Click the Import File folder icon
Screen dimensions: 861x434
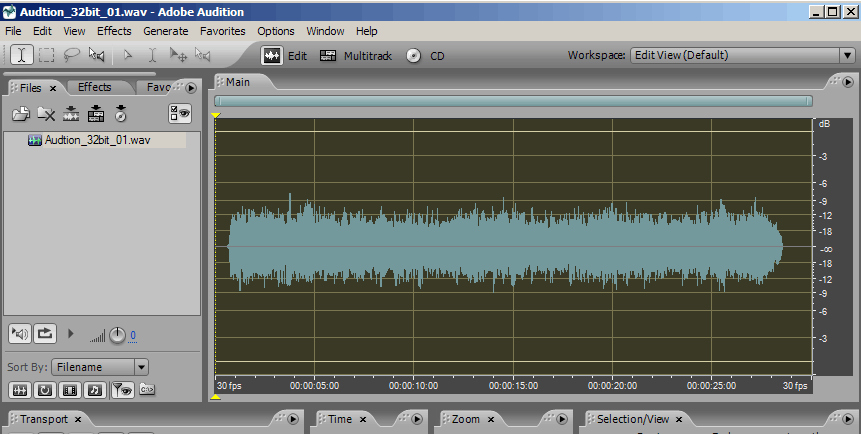20,114
